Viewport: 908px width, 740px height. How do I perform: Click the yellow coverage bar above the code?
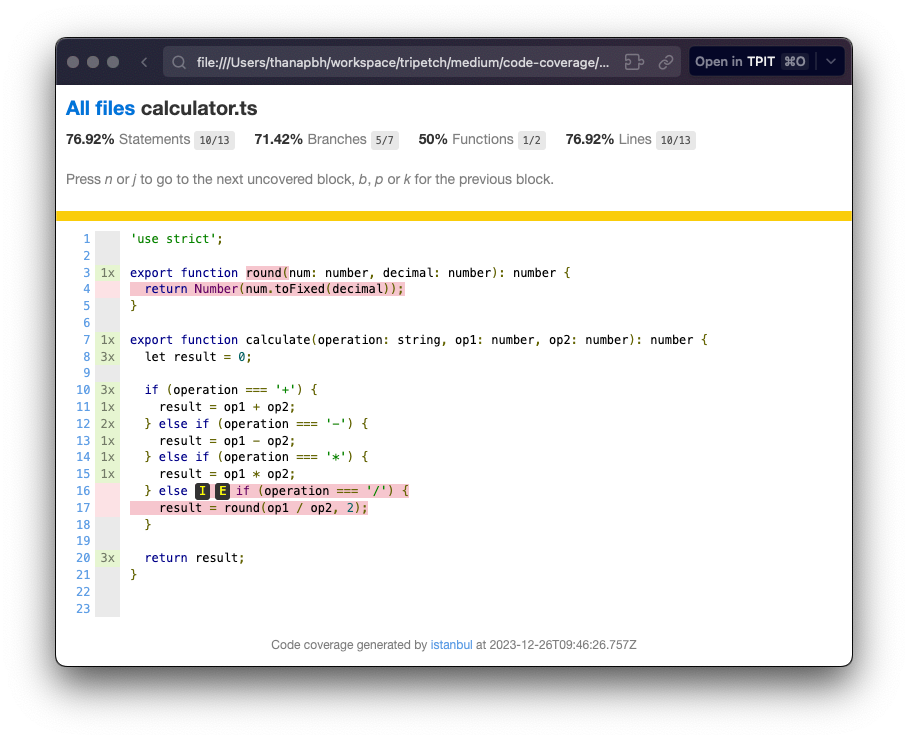[454, 215]
